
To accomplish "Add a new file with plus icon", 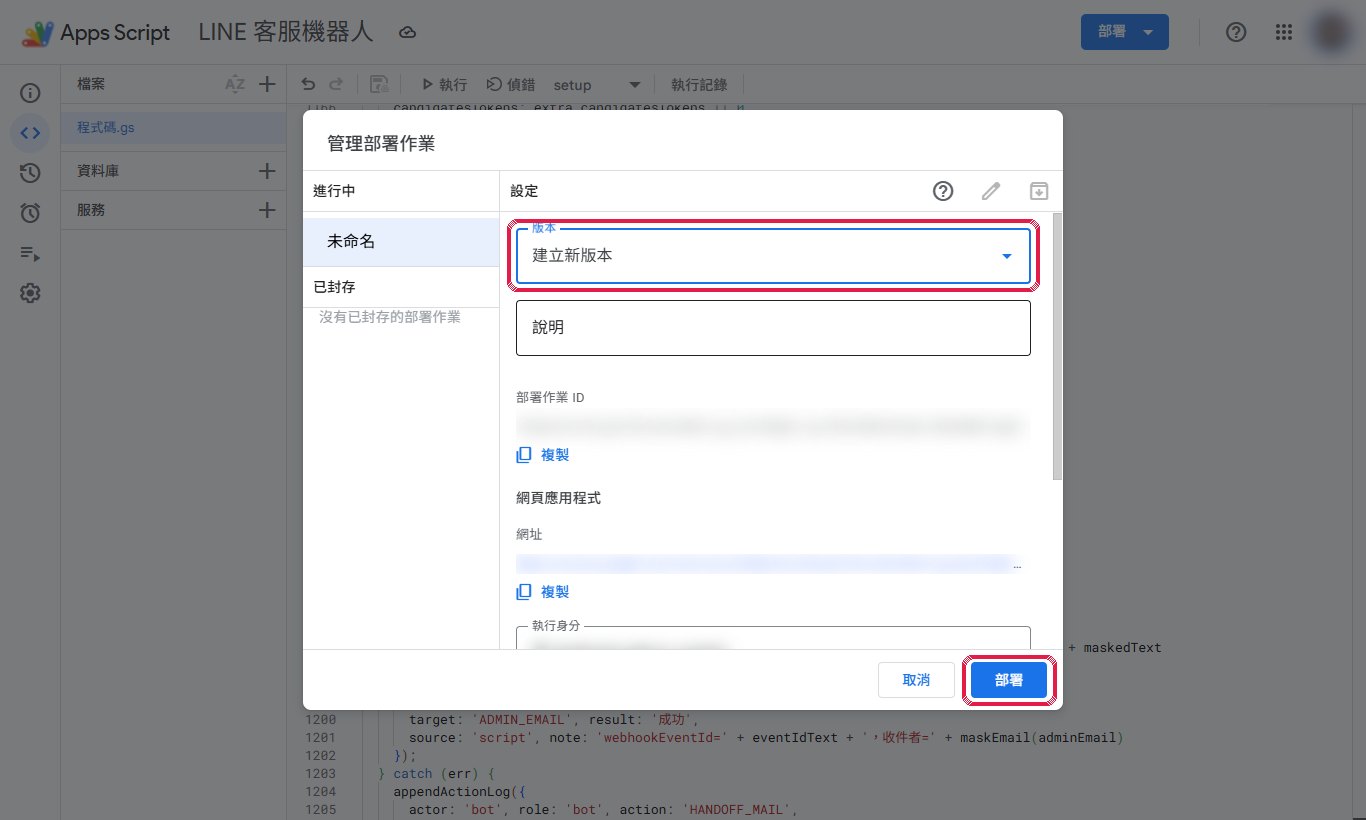I will tap(267, 85).
